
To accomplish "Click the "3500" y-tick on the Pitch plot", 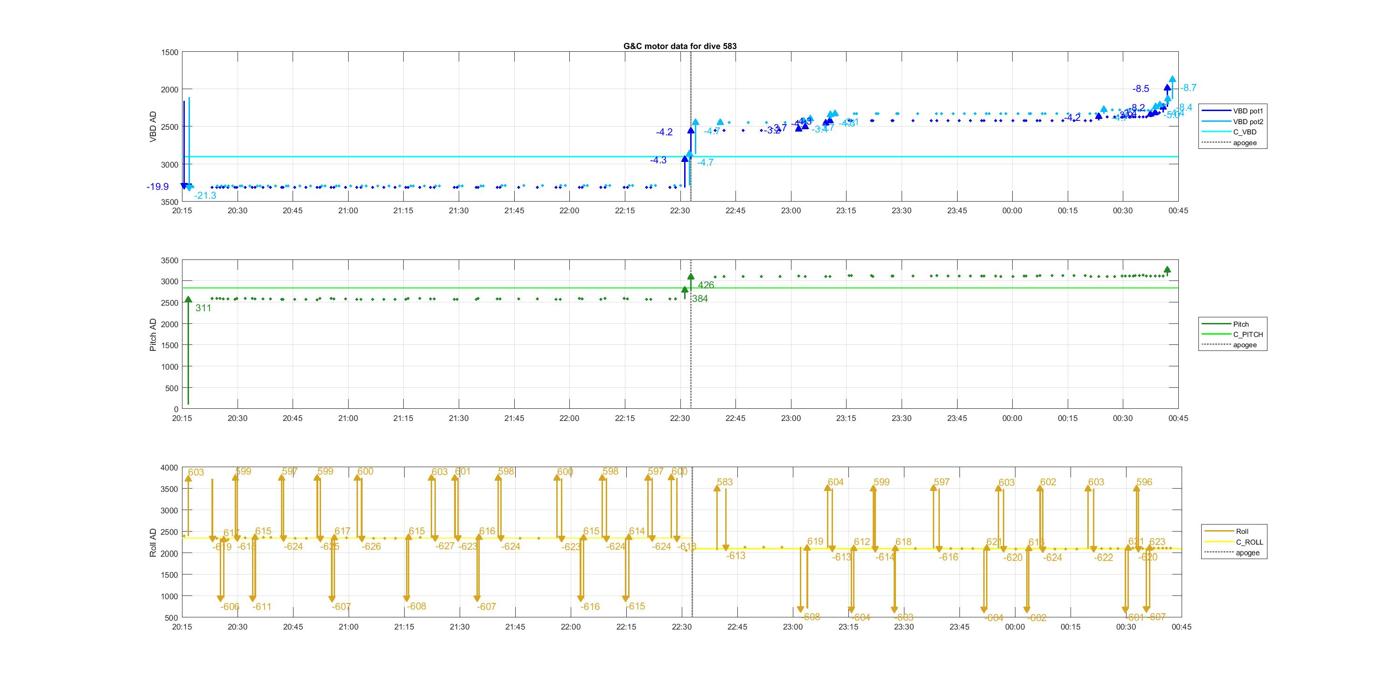I will click(170, 260).
